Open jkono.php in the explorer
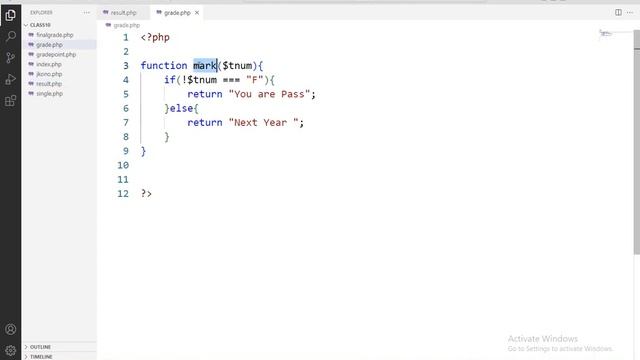 click(x=59, y=74)
